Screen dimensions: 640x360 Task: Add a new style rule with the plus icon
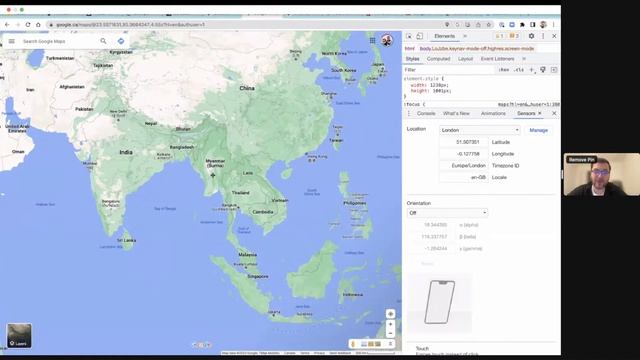click(x=531, y=70)
